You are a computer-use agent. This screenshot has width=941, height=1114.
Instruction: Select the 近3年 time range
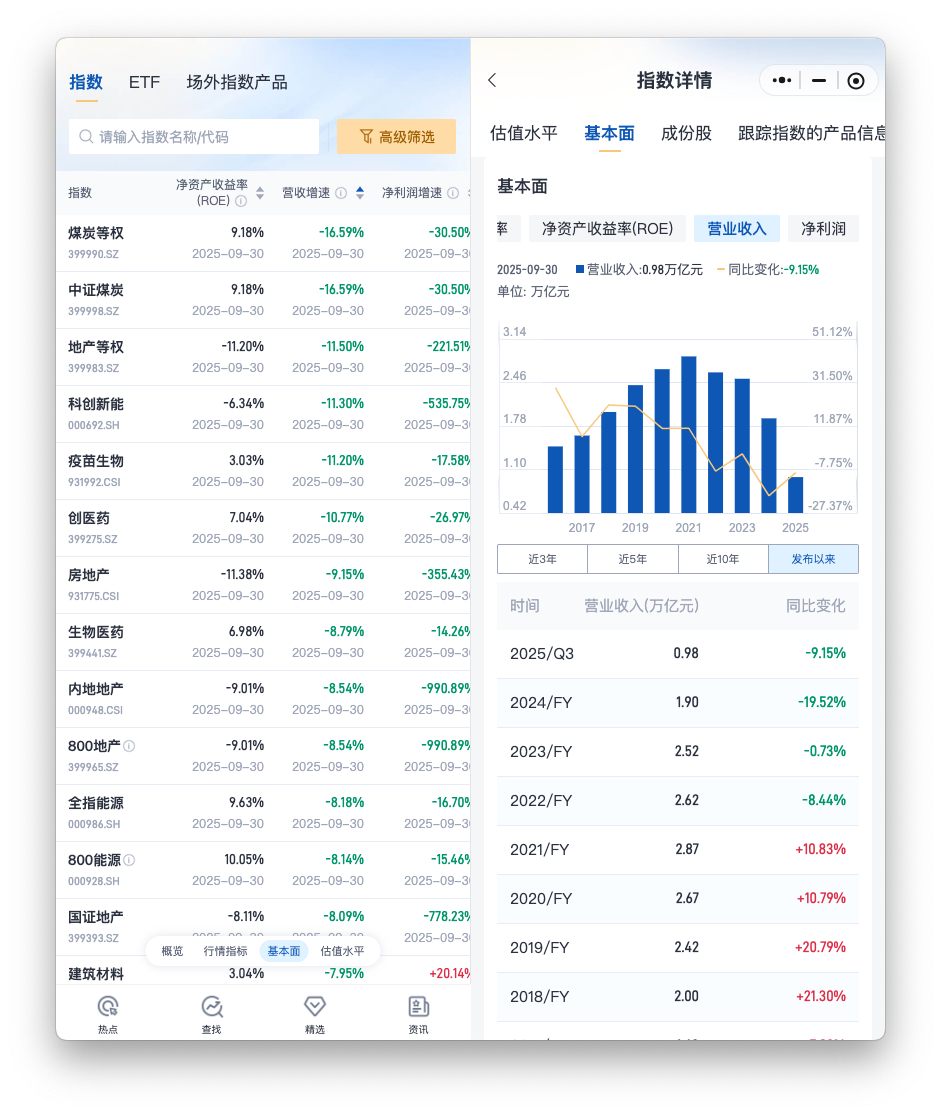tap(542, 559)
